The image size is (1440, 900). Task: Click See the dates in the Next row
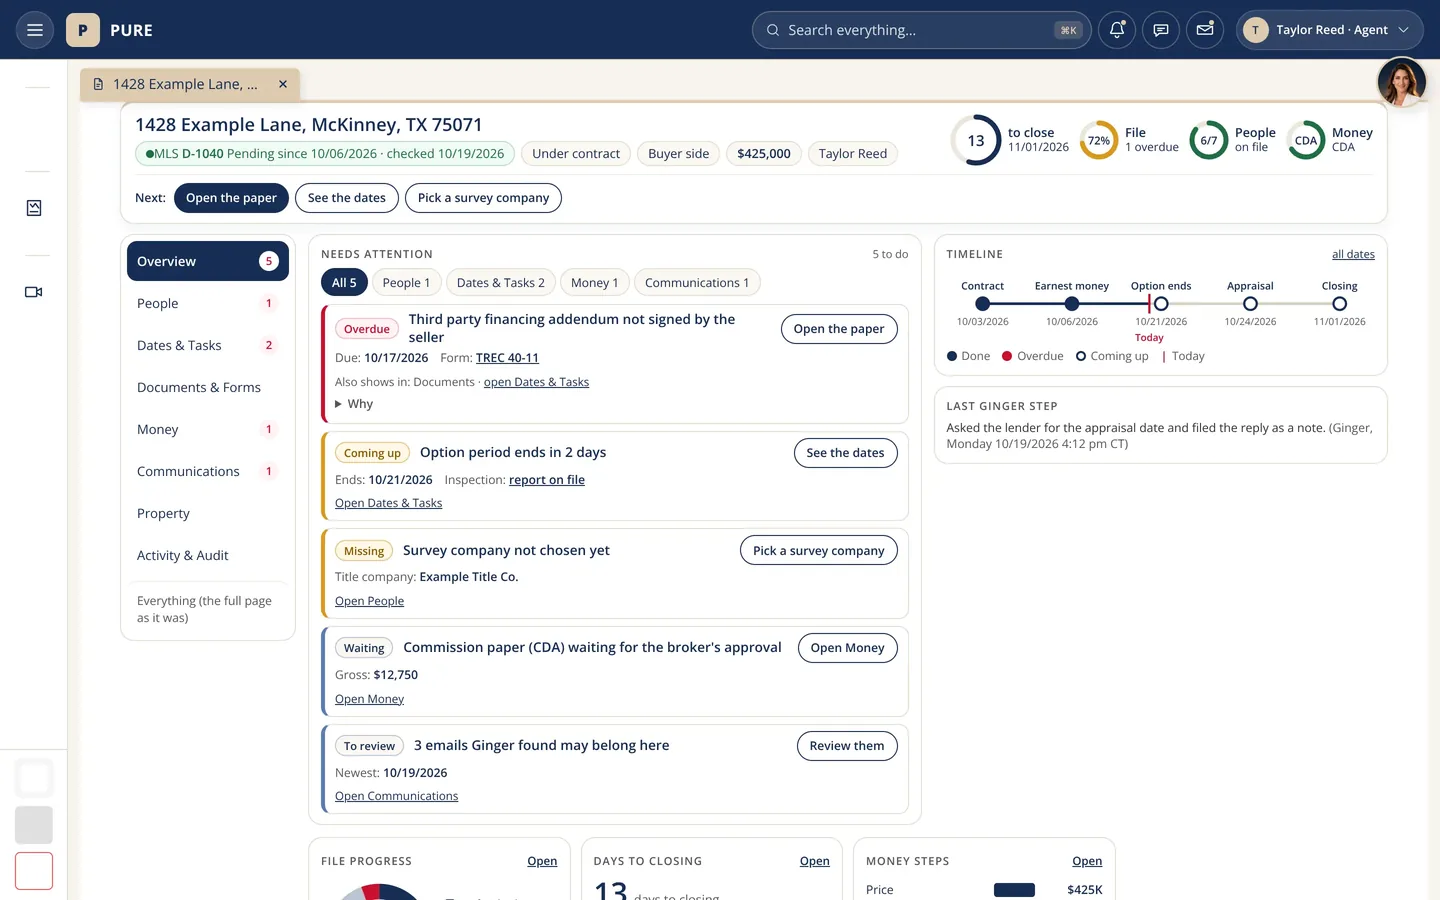[347, 198]
